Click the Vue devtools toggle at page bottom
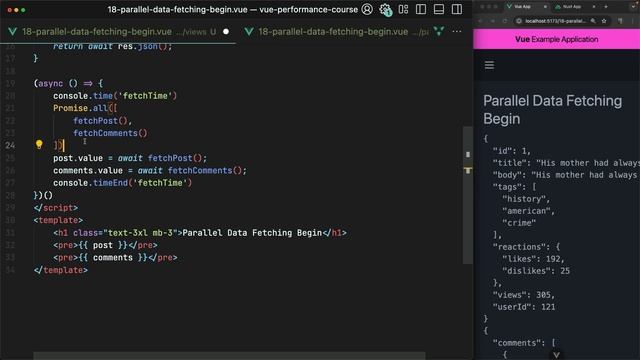 tap(556, 355)
